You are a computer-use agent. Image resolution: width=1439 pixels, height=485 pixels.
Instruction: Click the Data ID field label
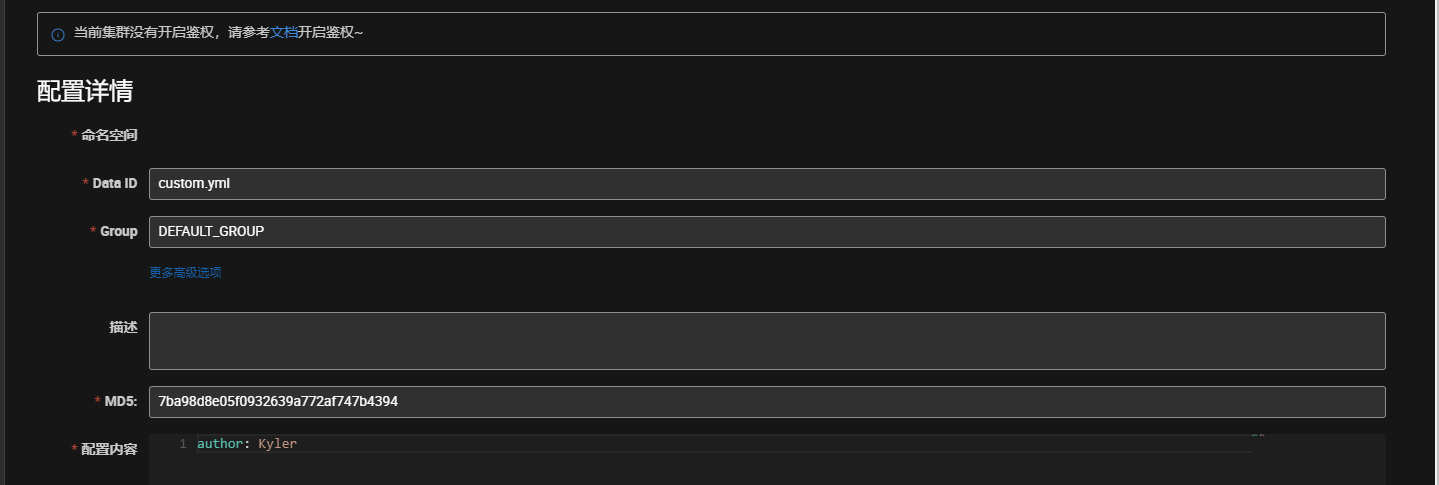(114, 184)
